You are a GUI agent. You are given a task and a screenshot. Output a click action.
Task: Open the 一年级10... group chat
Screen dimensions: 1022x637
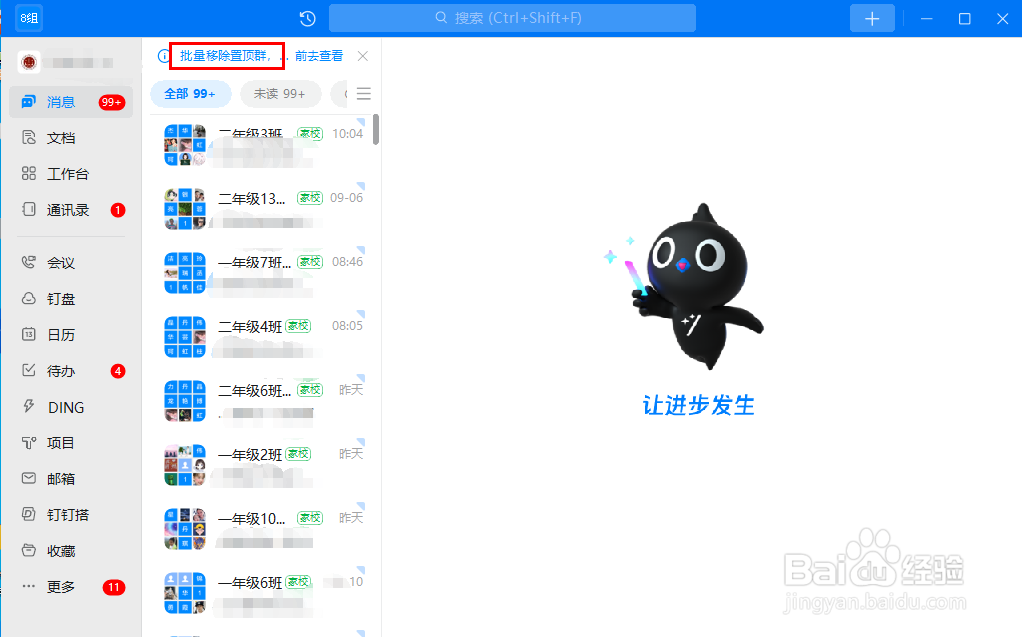click(262, 529)
